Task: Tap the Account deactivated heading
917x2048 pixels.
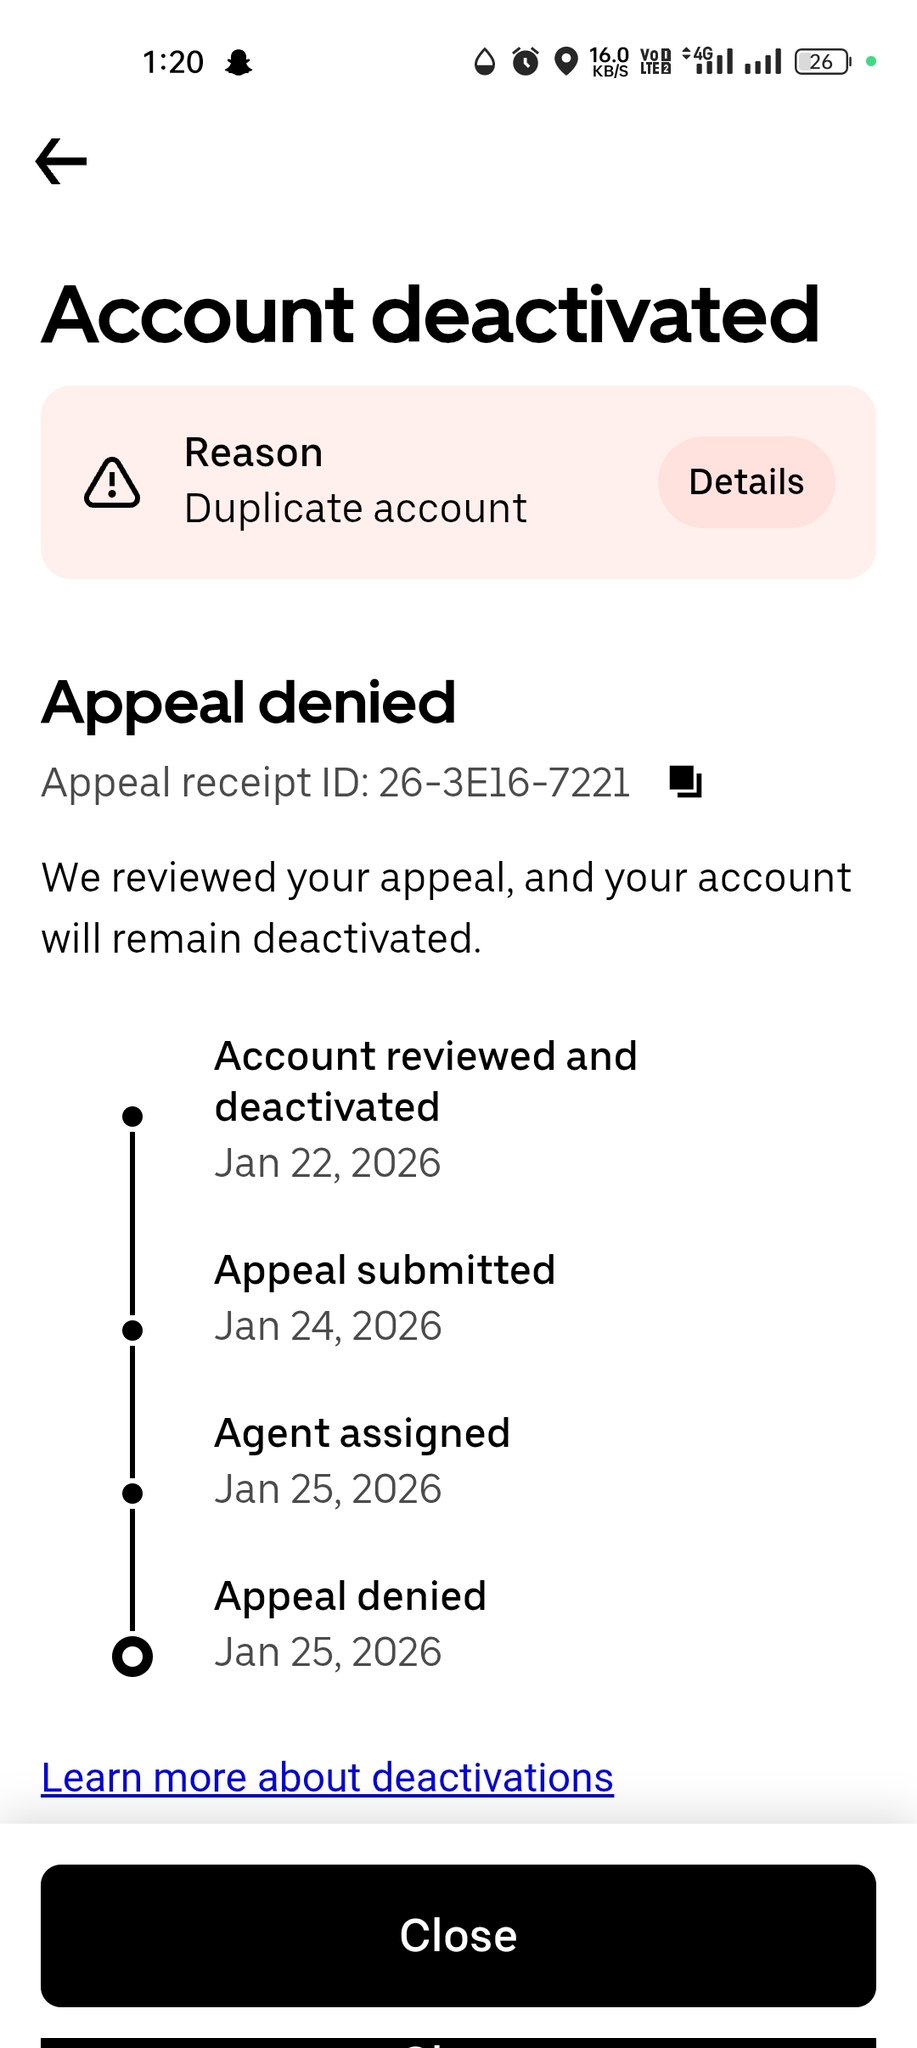Action: (x=431, y=314)
